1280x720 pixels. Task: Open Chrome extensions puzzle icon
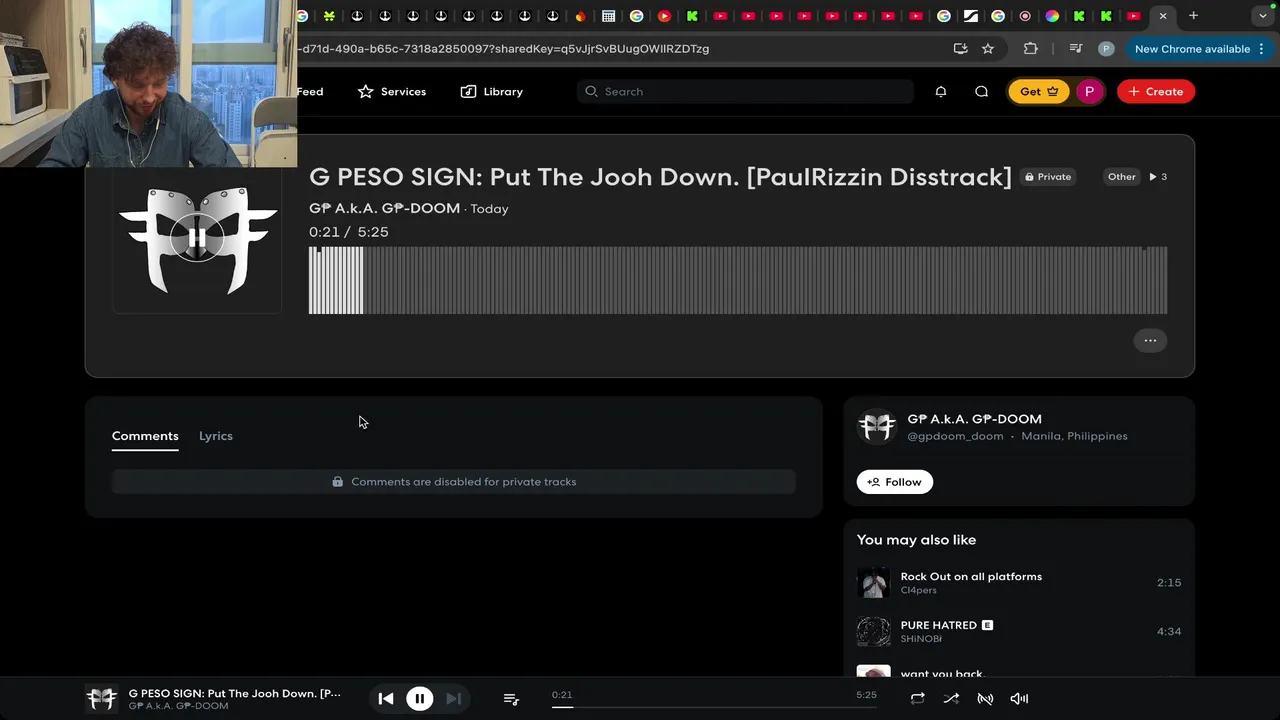(x=1031, y=48)
